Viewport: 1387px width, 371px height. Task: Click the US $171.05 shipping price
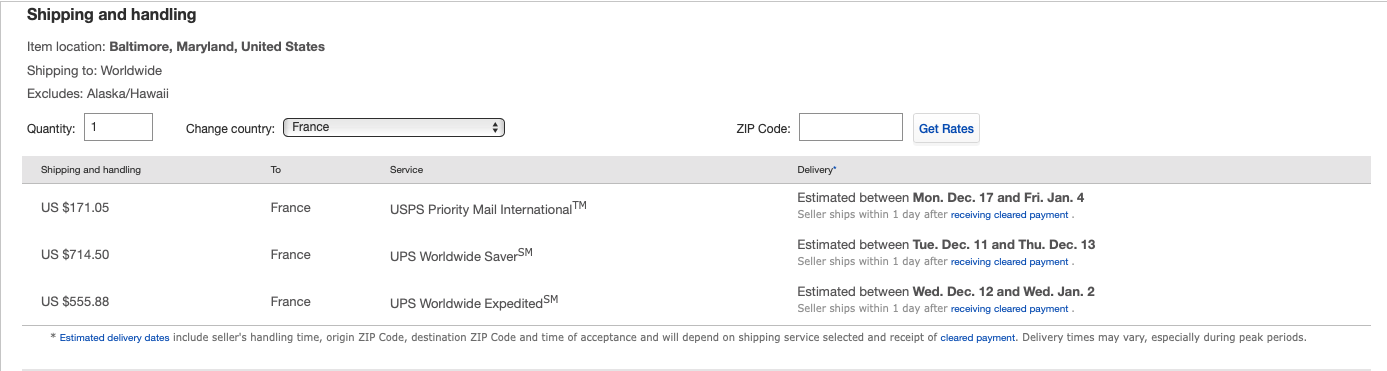[75, 208]
